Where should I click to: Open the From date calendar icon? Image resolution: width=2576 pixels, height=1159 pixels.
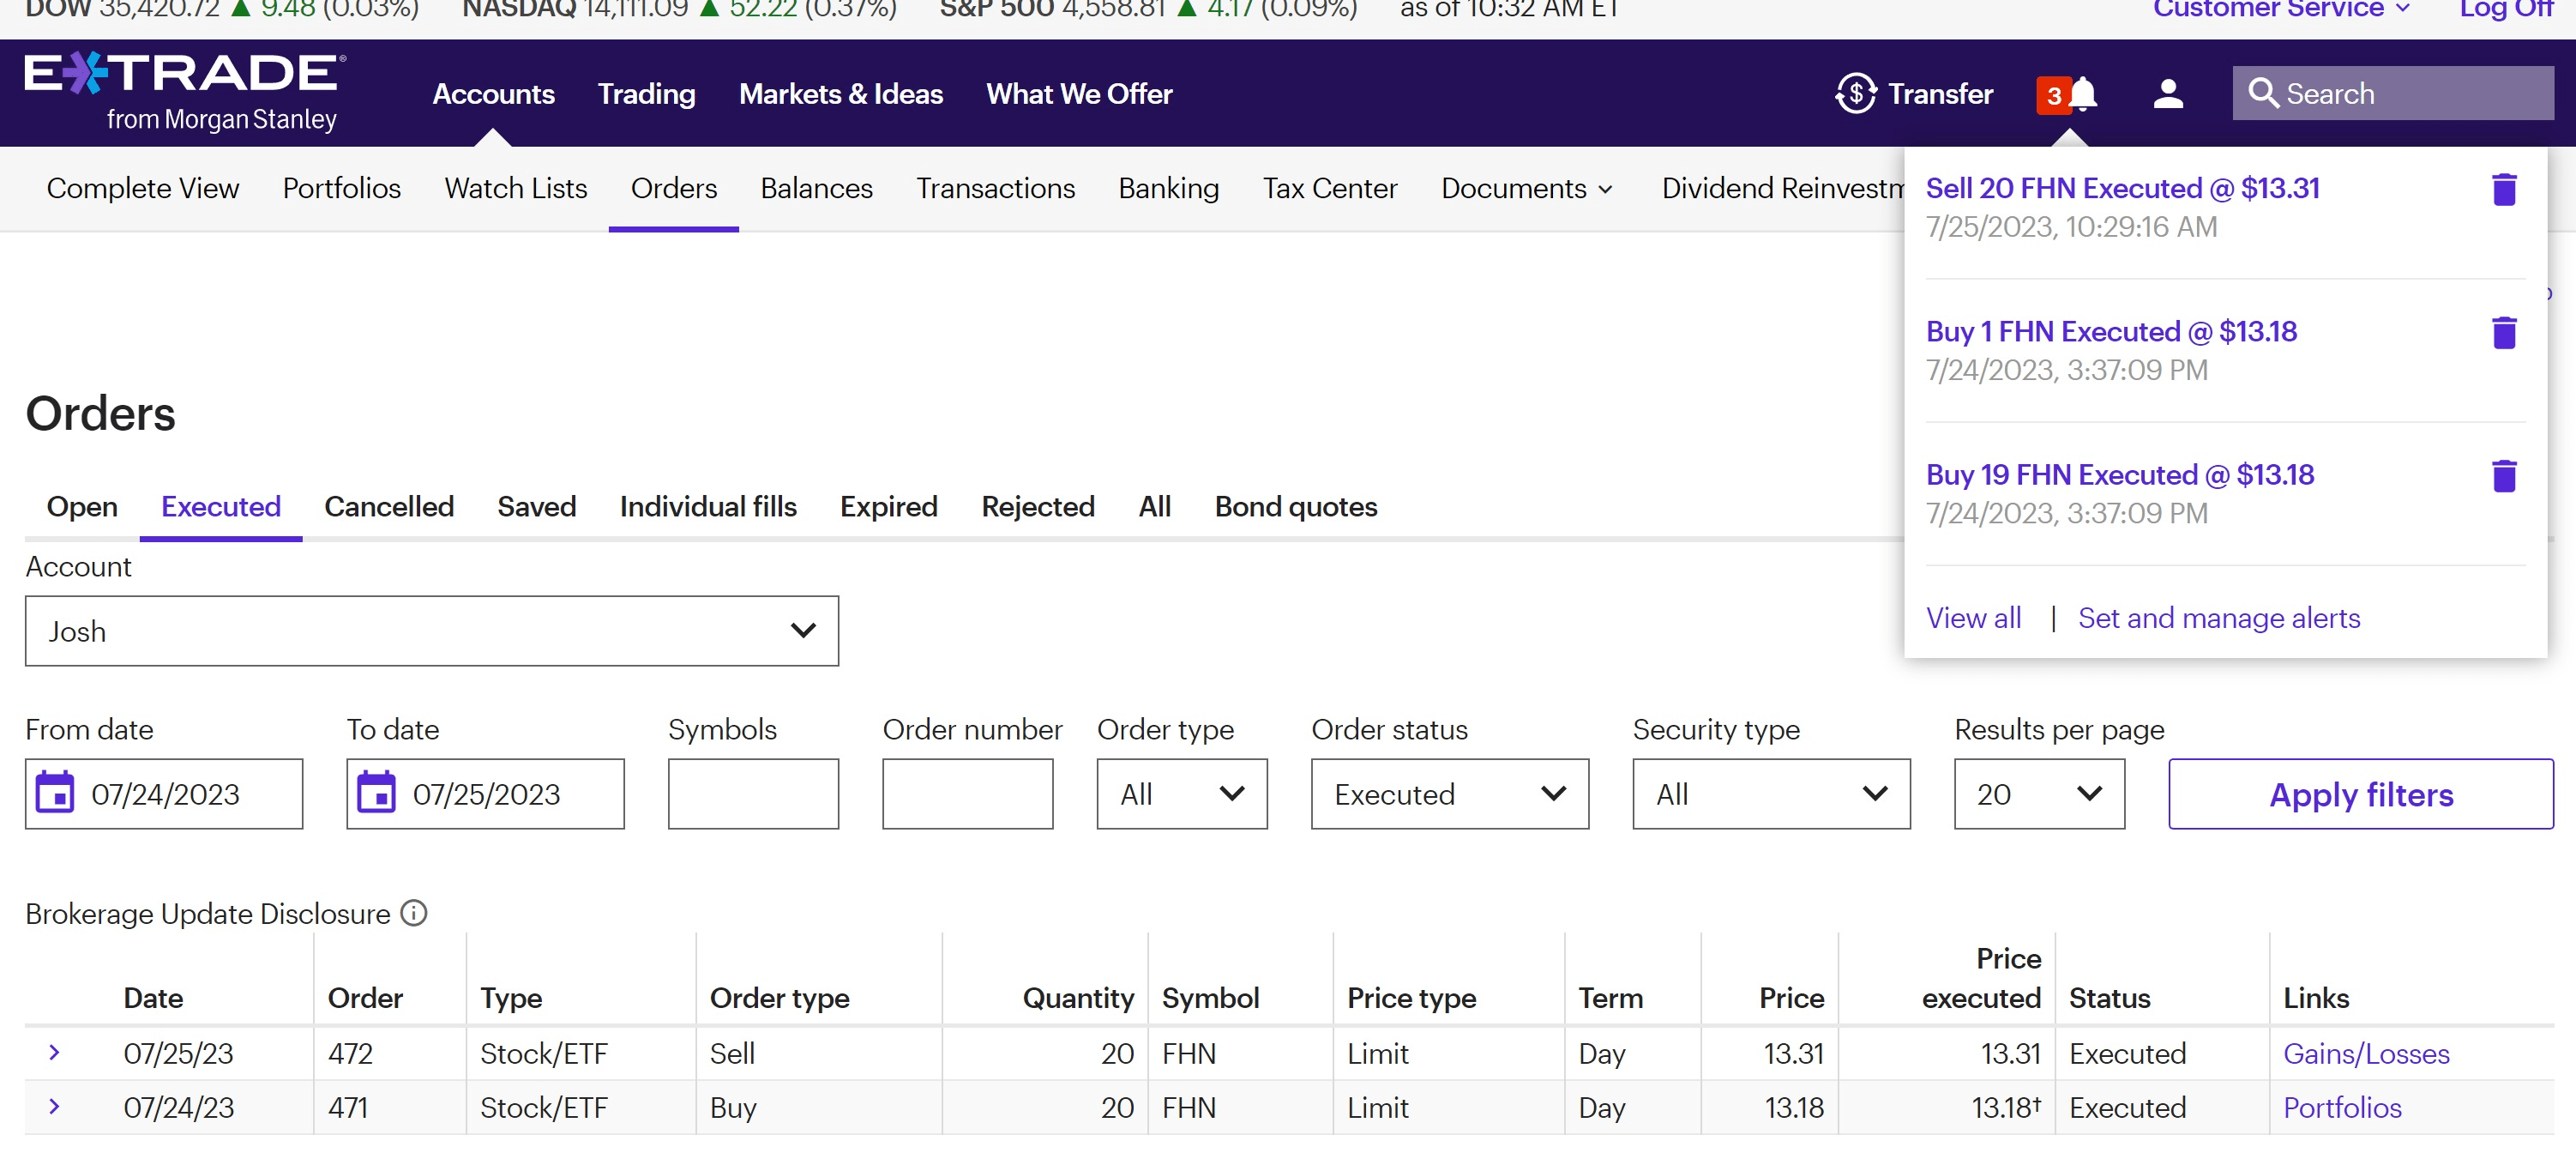coord(55,793)
